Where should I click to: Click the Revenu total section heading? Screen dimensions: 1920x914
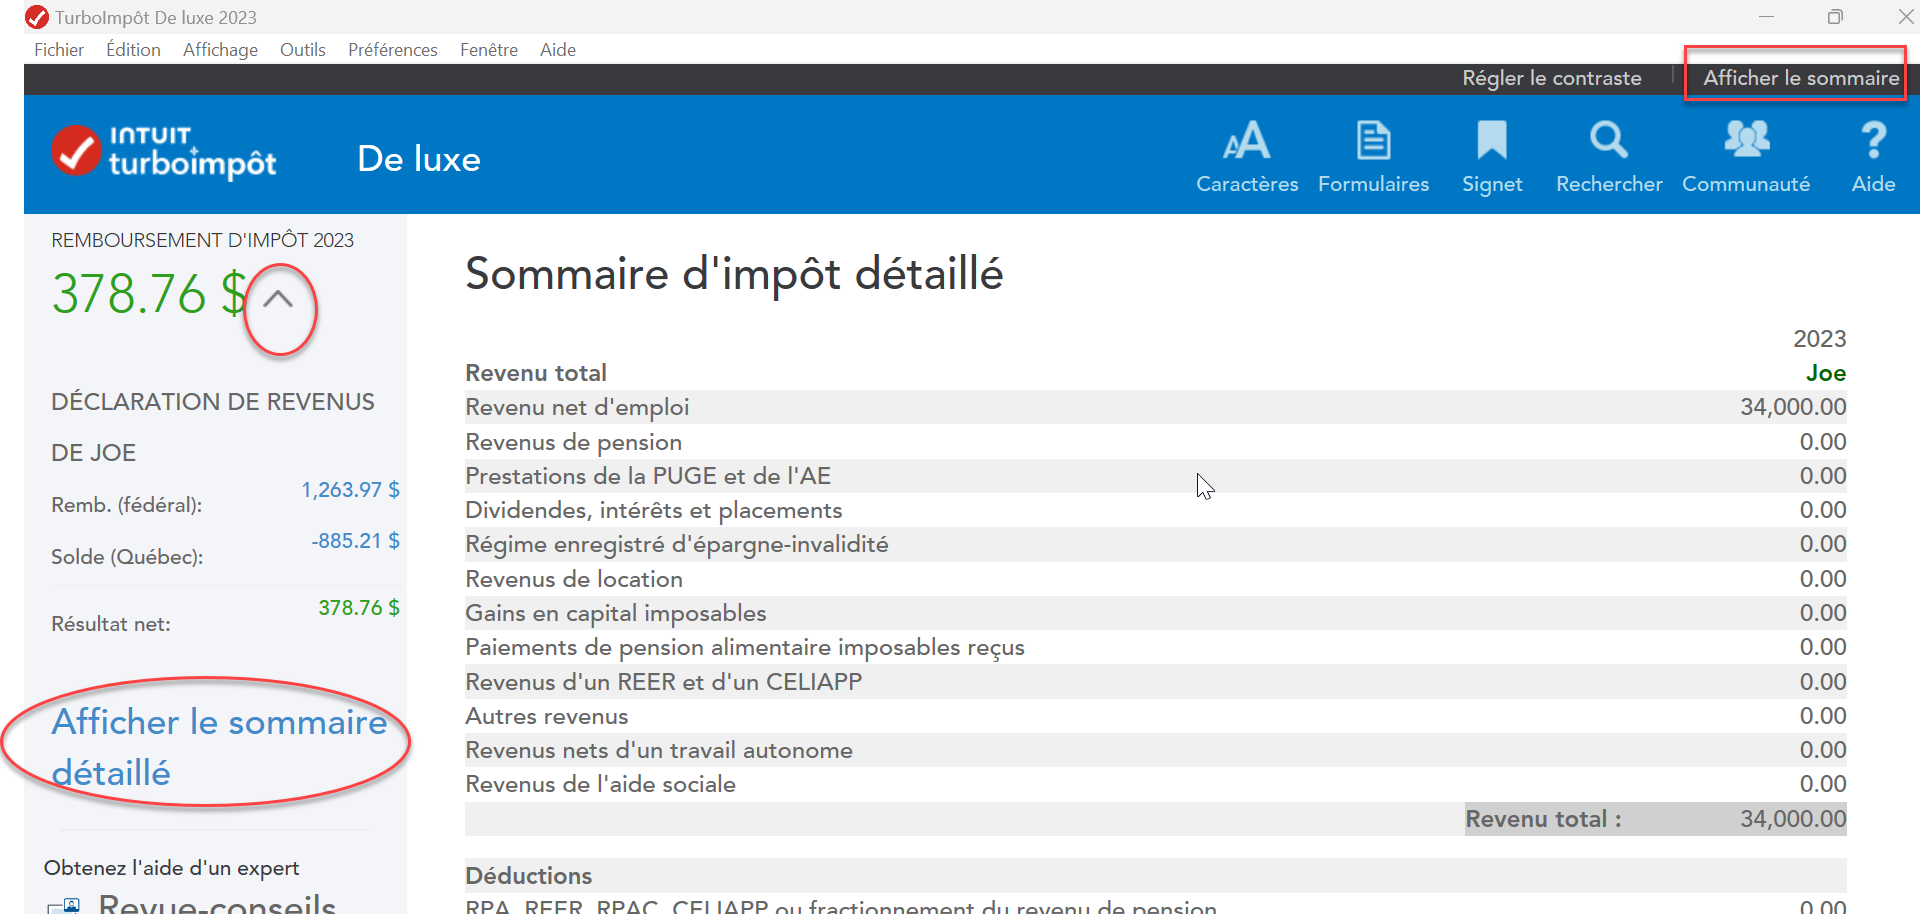(x=536, y=373)
